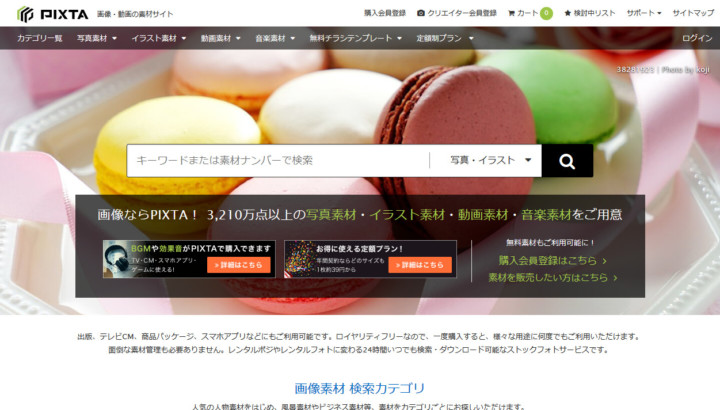Open the サイトマップ link

[x=693, y=13]
